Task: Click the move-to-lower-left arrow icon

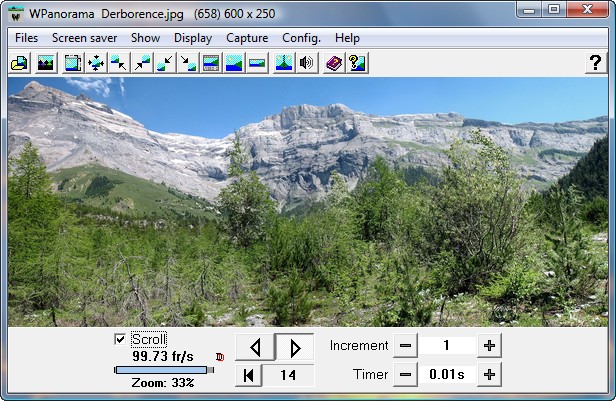Action: [x=165, y=63]
